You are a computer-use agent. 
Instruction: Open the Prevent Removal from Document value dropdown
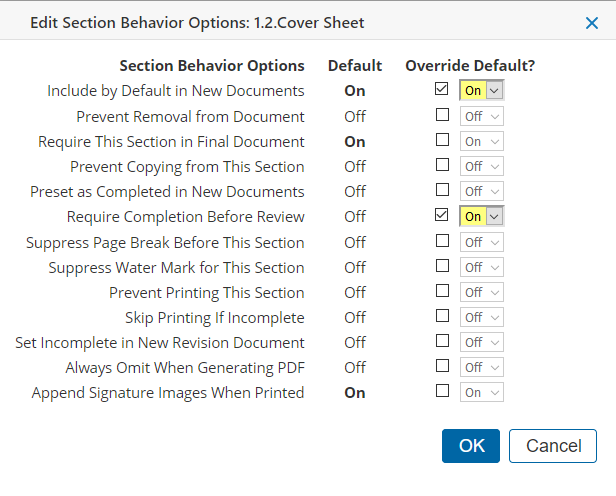(x=482, y=116)
